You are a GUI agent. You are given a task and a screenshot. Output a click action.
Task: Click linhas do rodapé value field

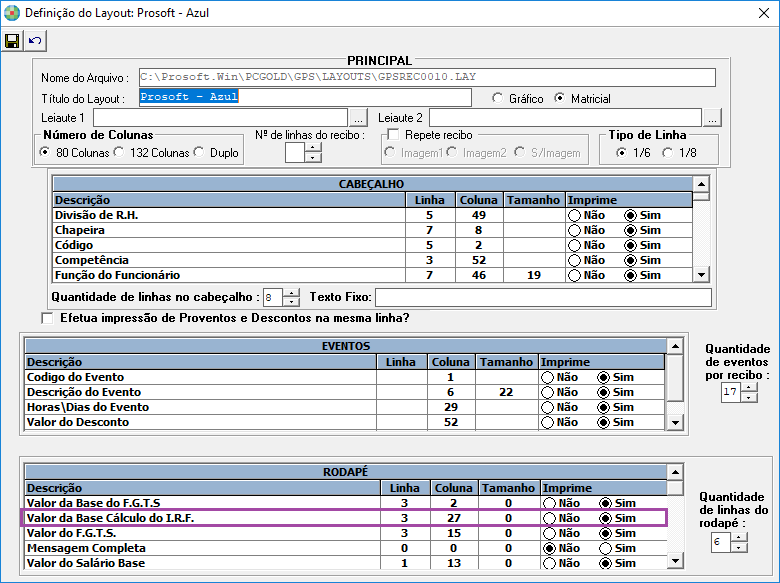click(x=721, y=542)
